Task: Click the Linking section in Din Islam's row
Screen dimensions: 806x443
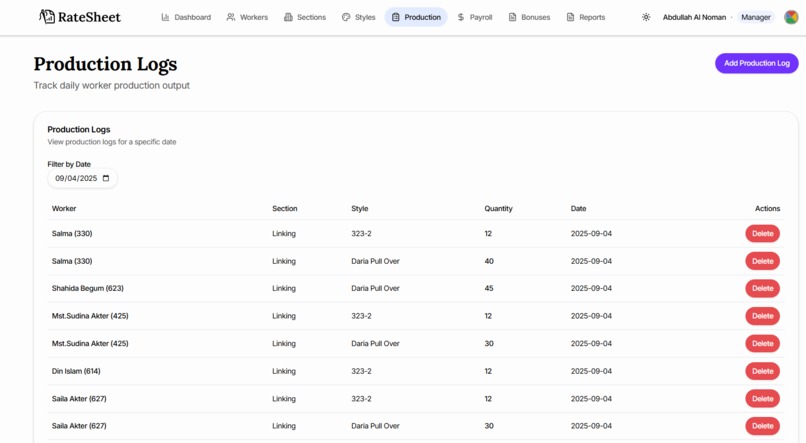Action: click(x=284, y=371)
